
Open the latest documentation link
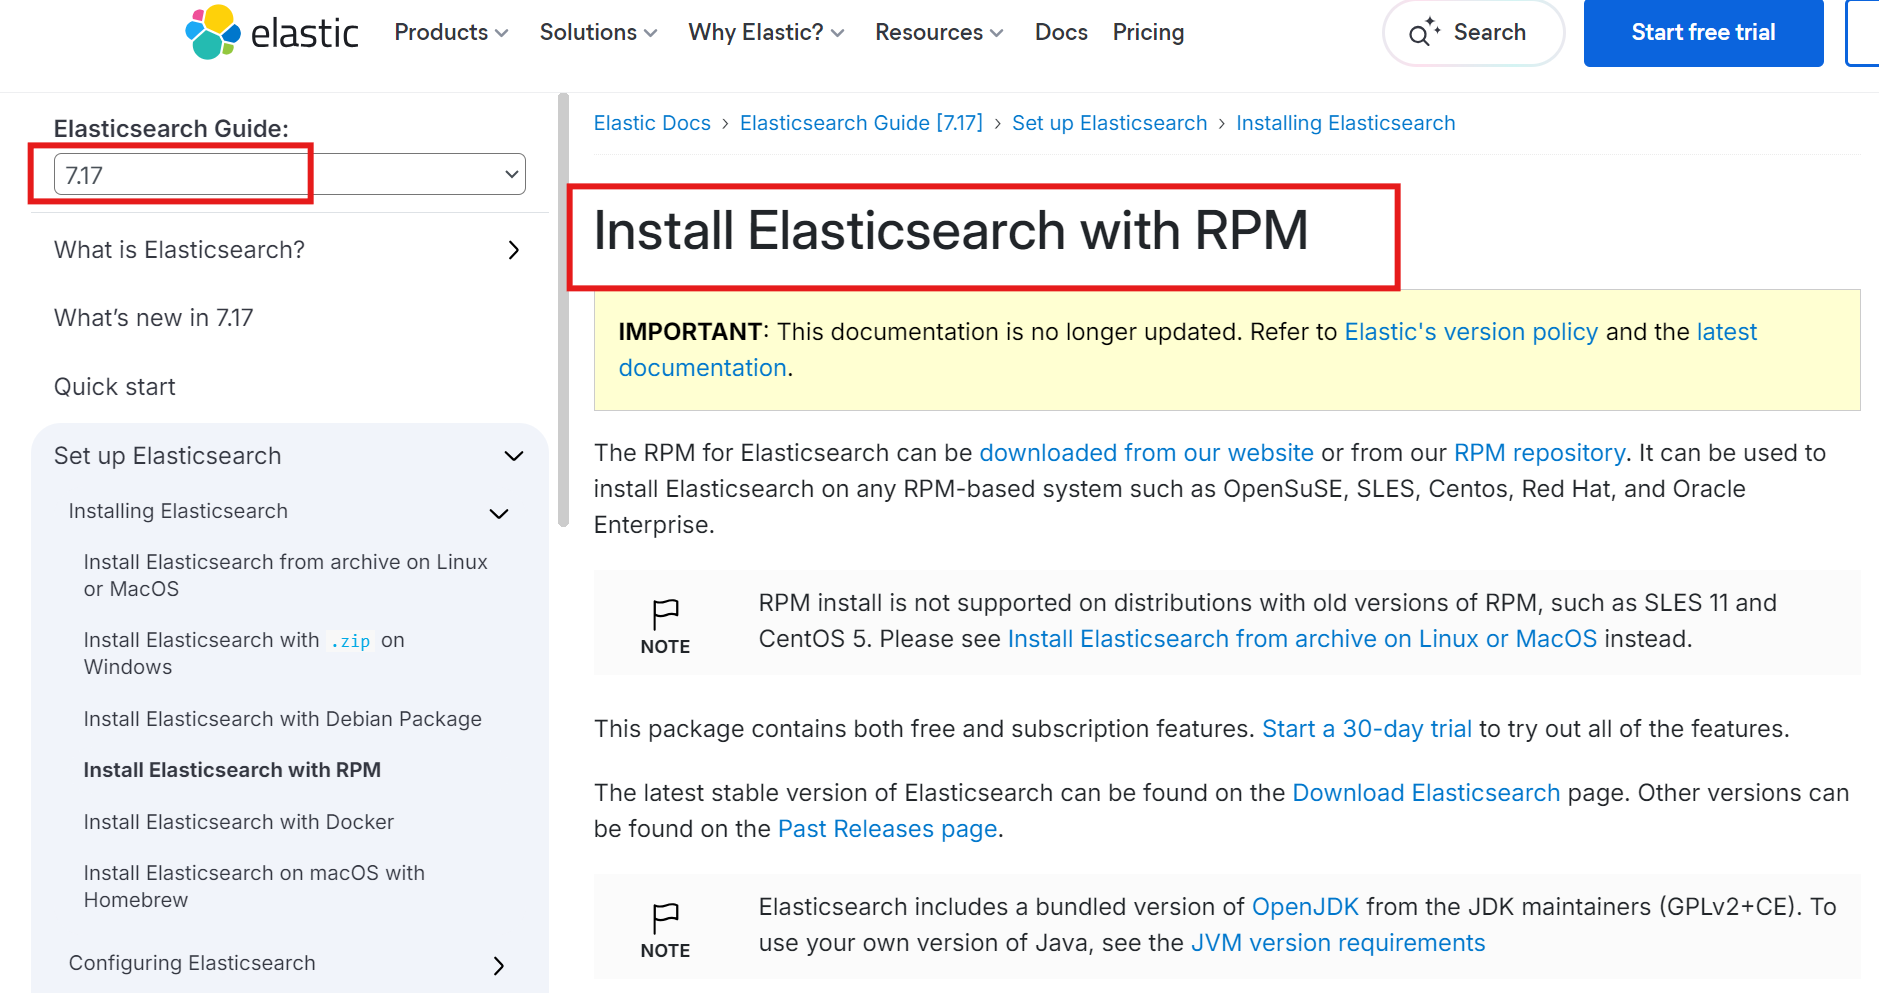[x=1726, y=332]
